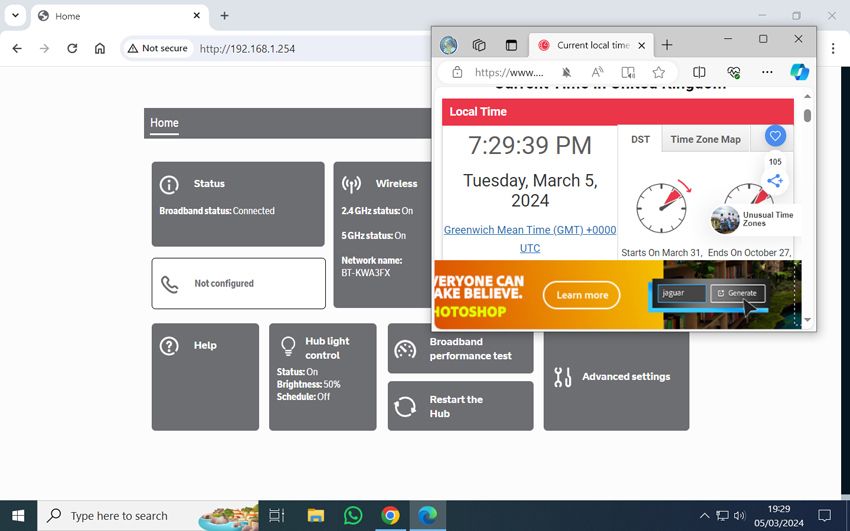
Task: Click Restart the Hub tile
Action: pos(460,406)
